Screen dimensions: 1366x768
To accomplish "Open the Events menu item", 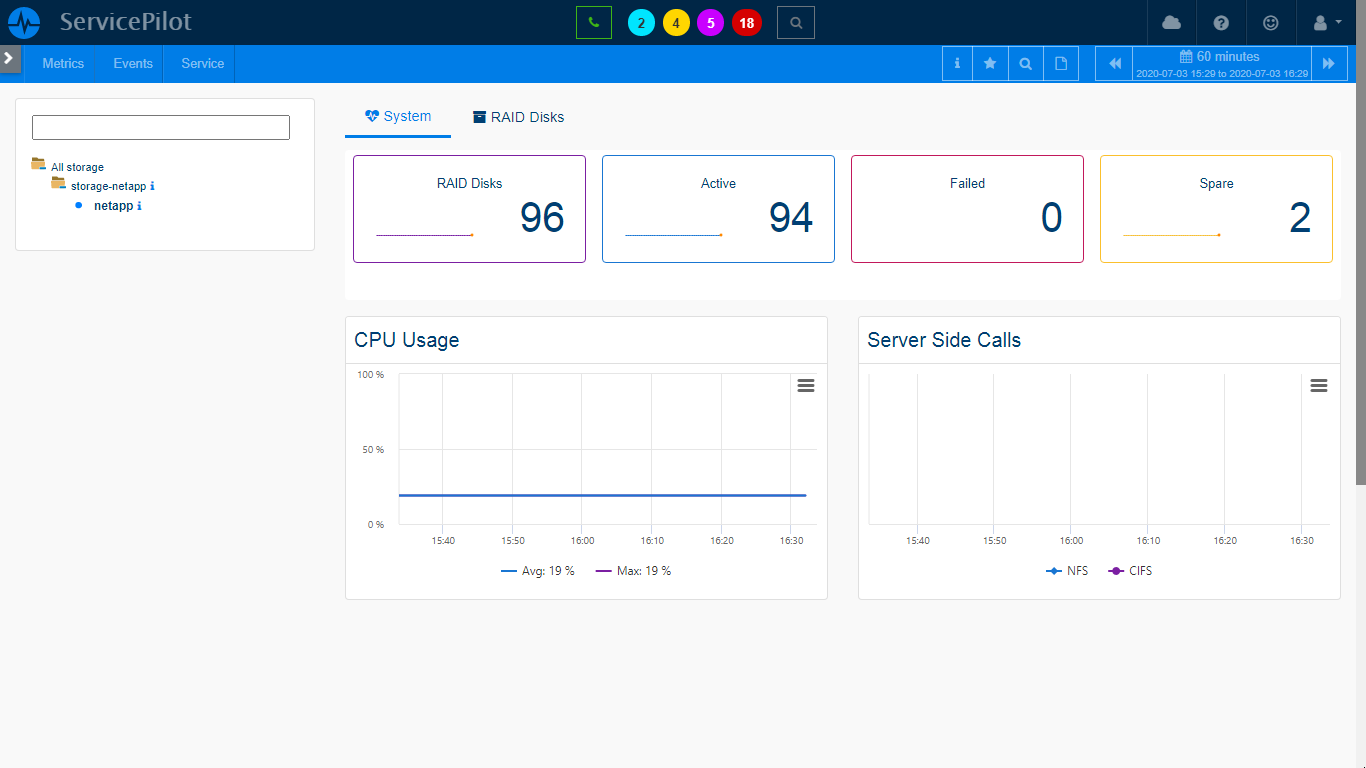I will (x=131, y=63).
